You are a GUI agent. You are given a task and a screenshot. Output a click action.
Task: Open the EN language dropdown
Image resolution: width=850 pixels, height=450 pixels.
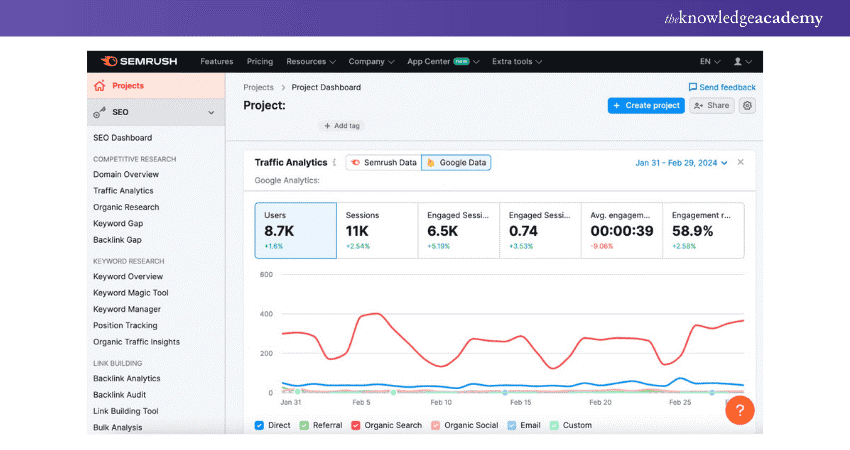tap(710, 61)
